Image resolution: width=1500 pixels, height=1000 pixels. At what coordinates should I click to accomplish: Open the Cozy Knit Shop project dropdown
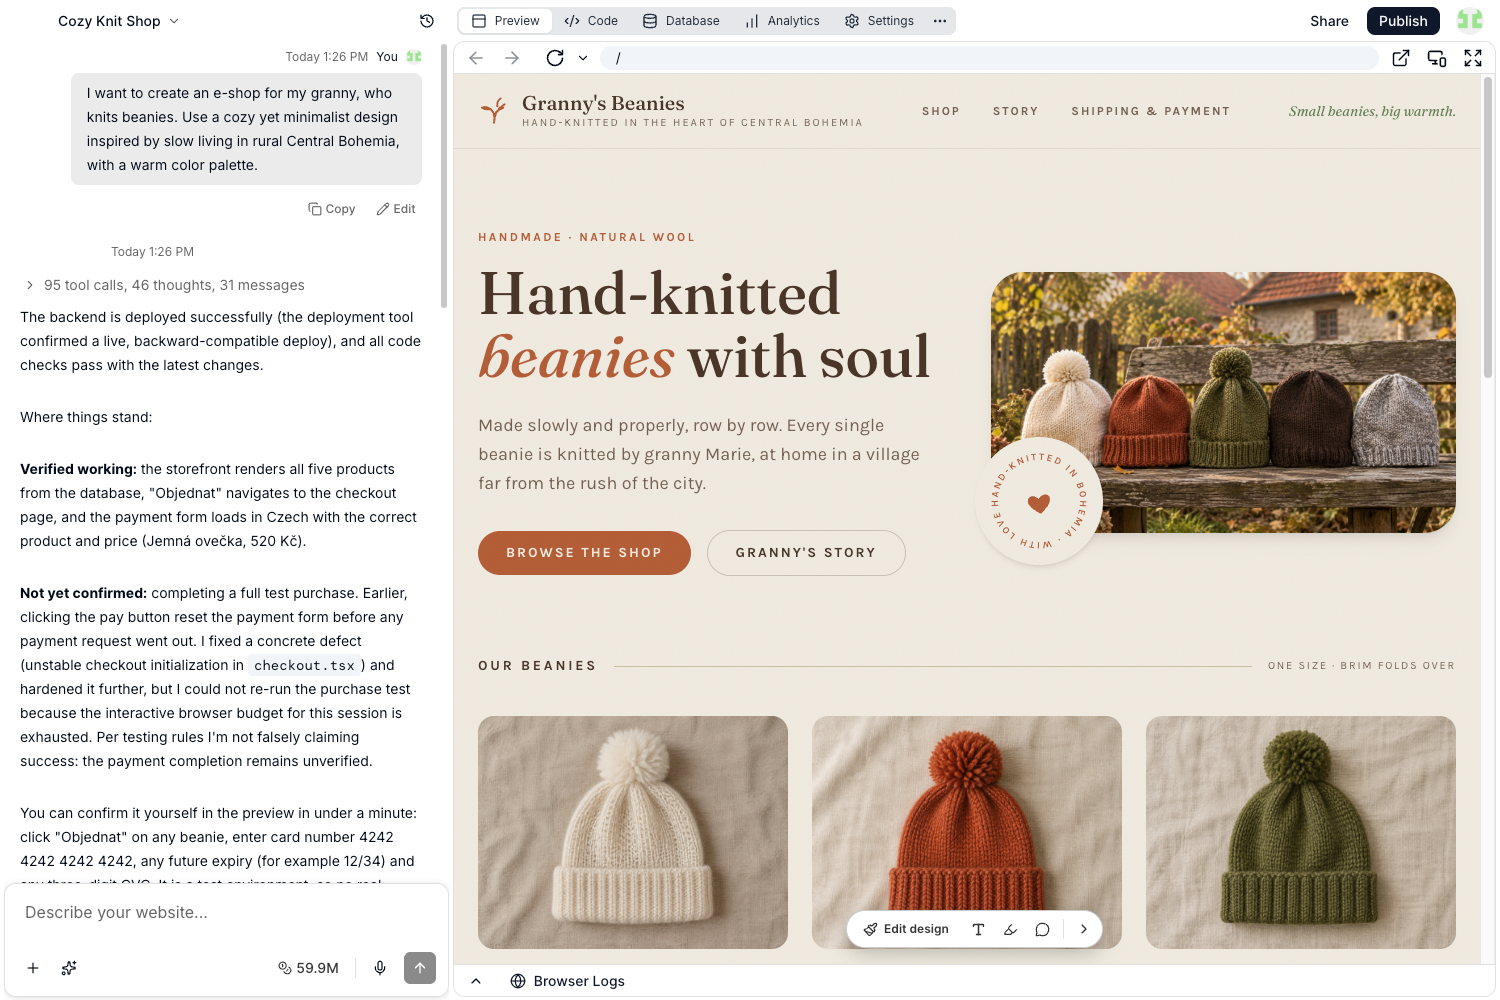click(118, 21)
